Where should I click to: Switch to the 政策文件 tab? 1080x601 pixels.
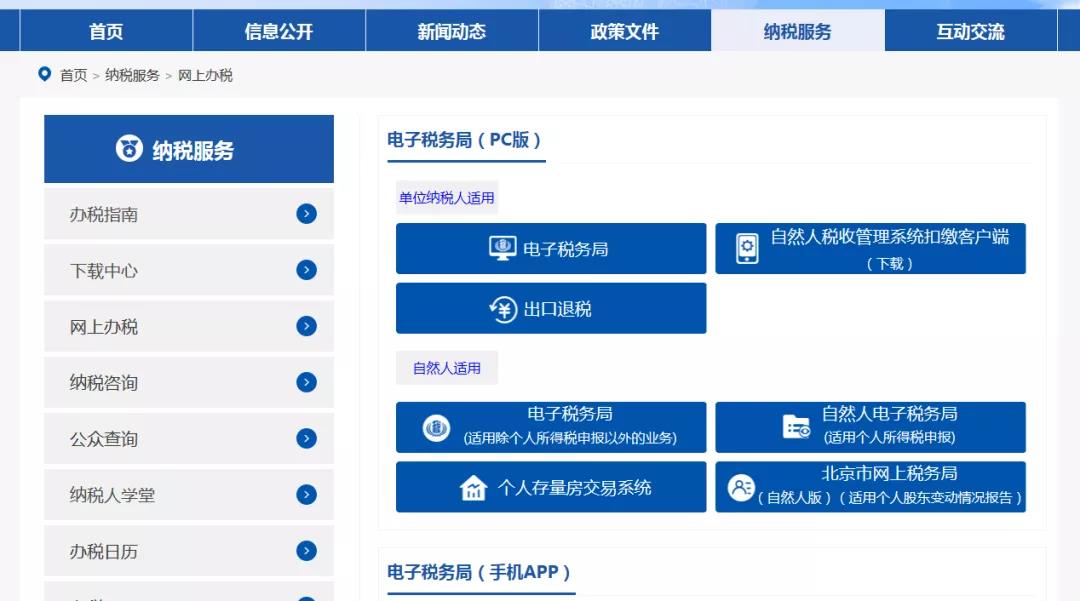pyautogui.click(x=625, y=31)
